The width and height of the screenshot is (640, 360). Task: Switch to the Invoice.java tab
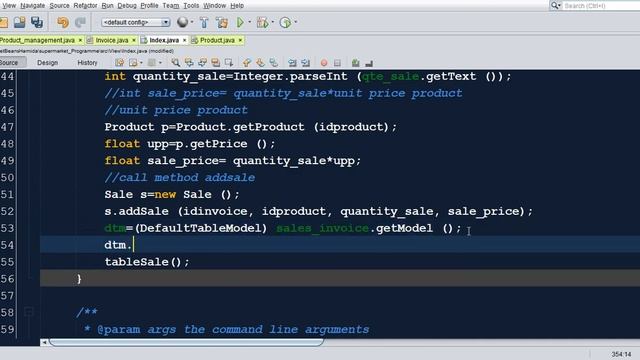111,40
